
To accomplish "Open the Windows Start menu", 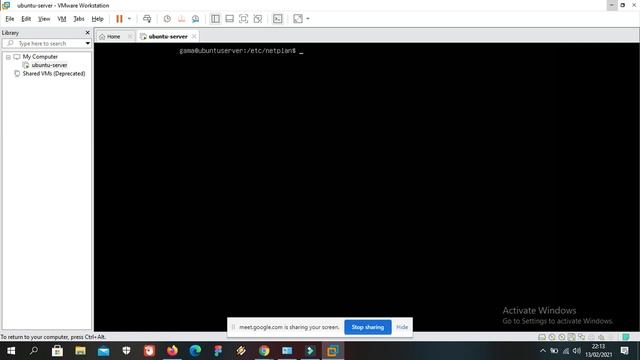I will pyautogui.click(x=11, y=351).
